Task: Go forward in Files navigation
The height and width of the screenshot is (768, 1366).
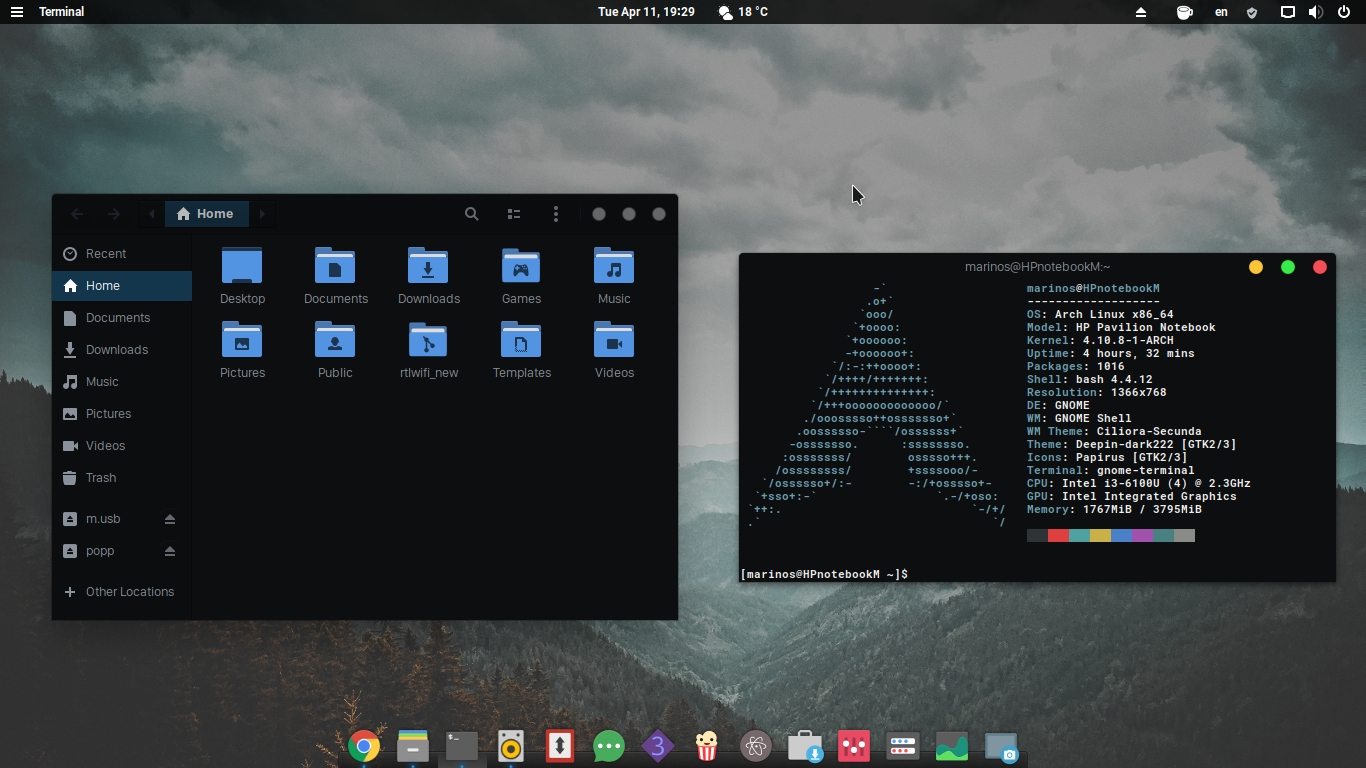Action: [114, 214]
